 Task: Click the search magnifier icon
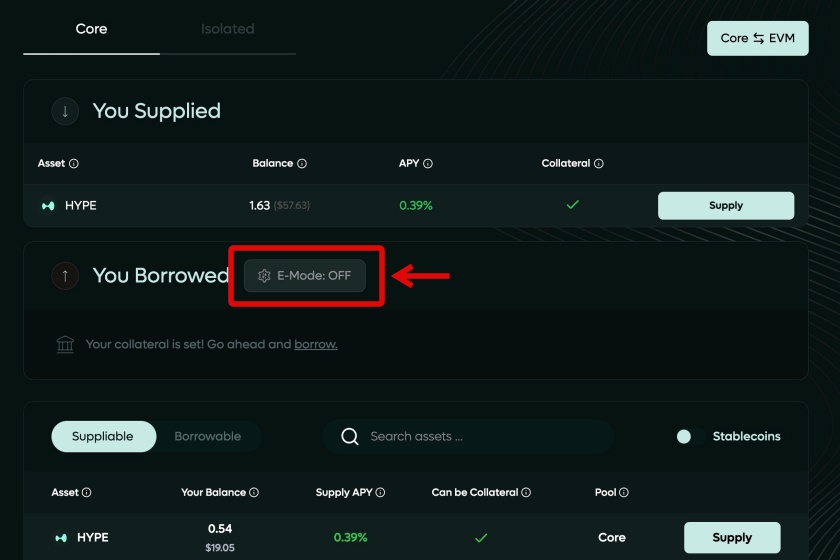350,436
